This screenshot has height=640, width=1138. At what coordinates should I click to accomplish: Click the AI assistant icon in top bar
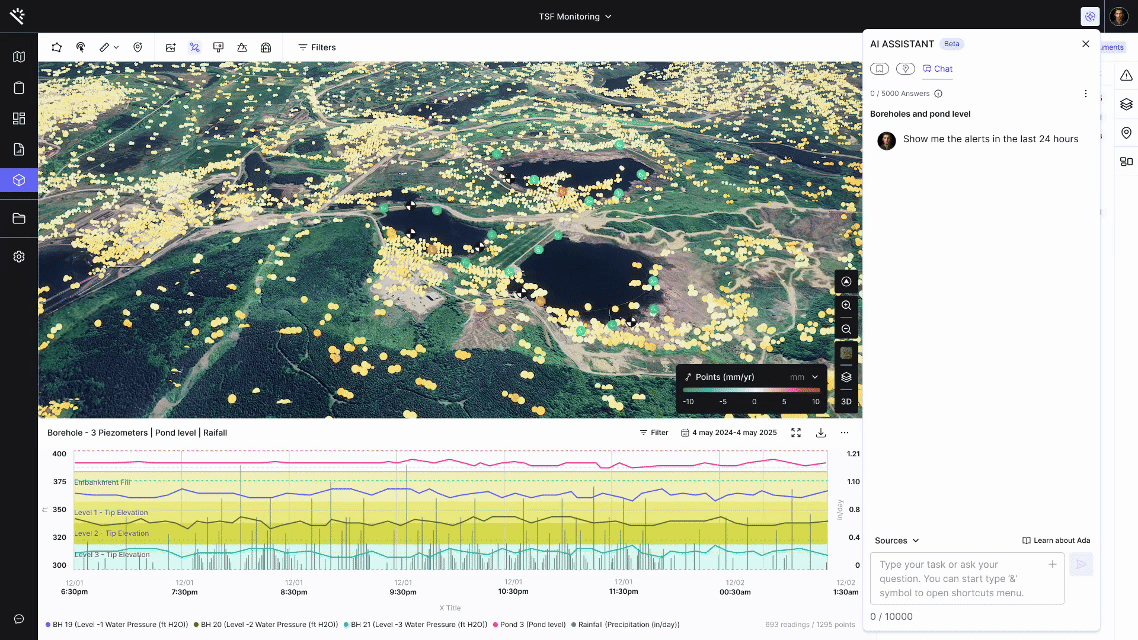[x=1090, y=16]
